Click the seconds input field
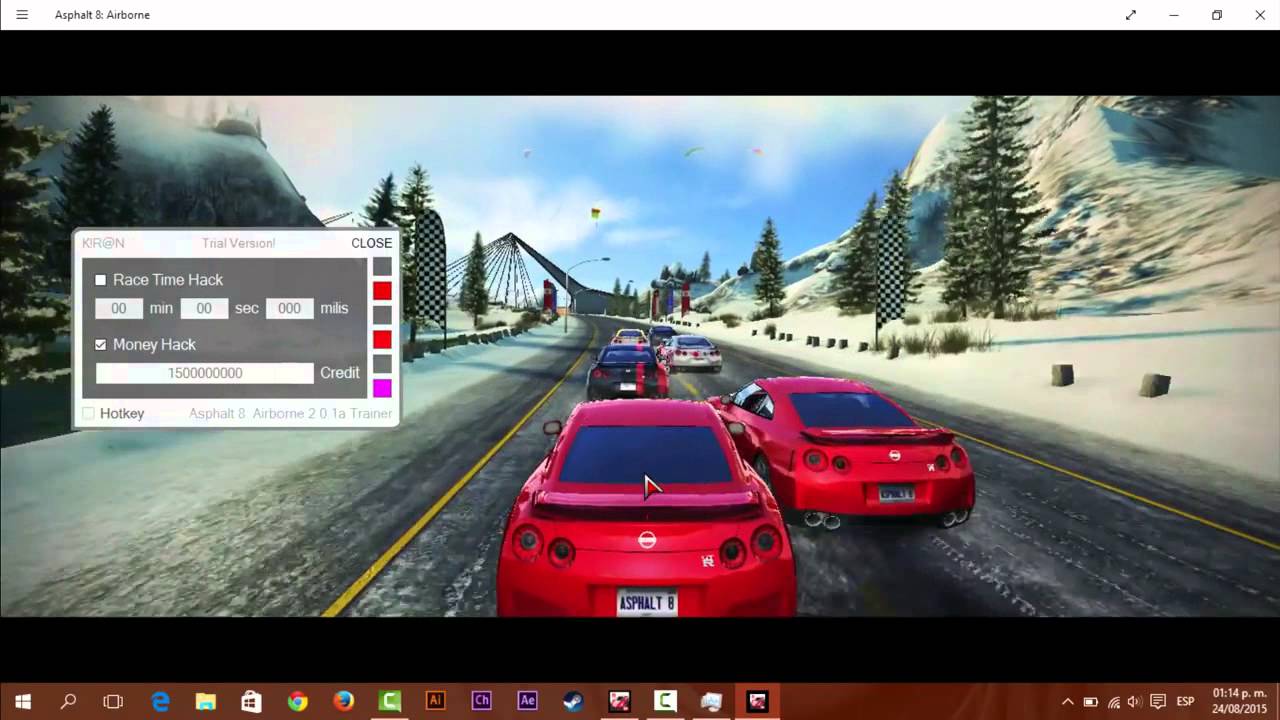 point(204,308)
